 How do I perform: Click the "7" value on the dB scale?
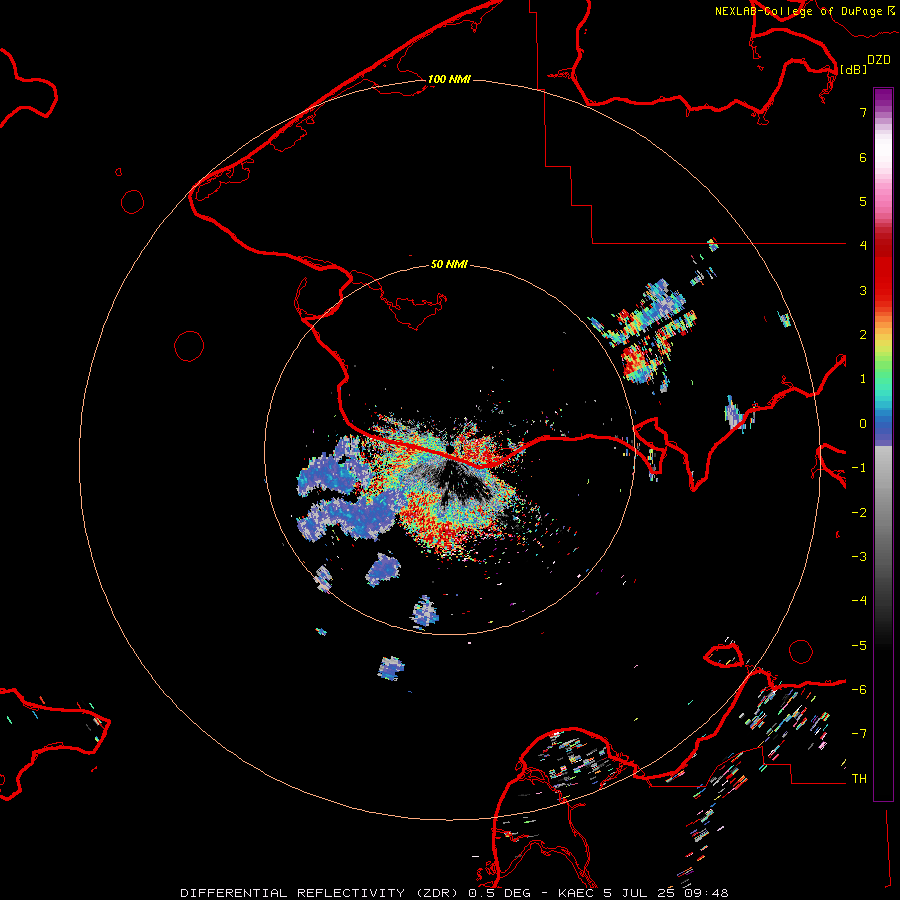(x=863, y=112)
